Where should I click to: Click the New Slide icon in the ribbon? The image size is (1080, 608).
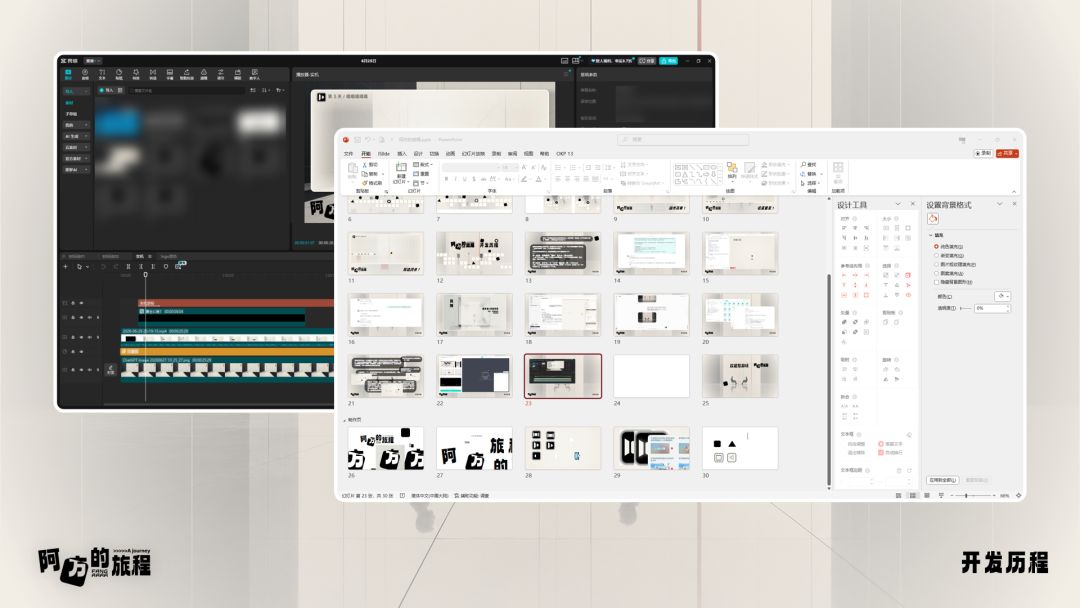coord(401,168)
